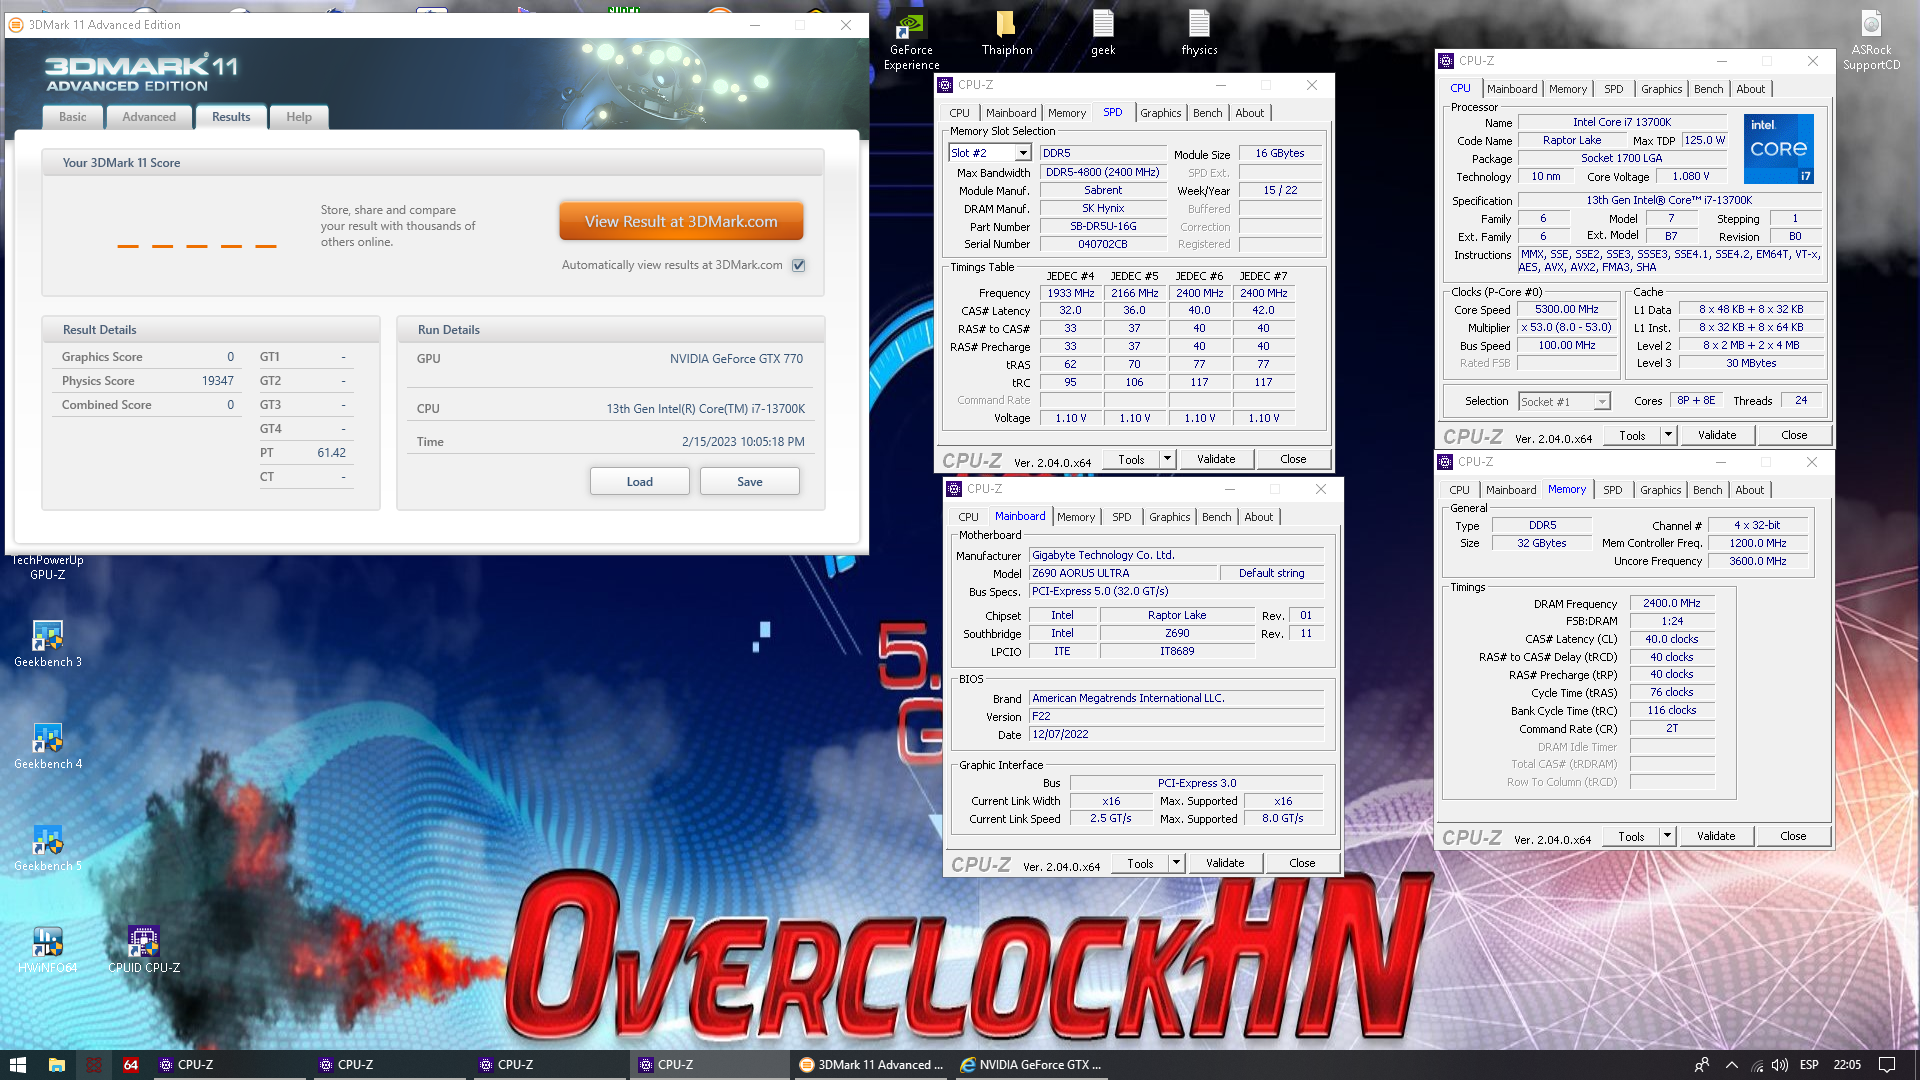Click the Load button in Run Details

[639, 481]
